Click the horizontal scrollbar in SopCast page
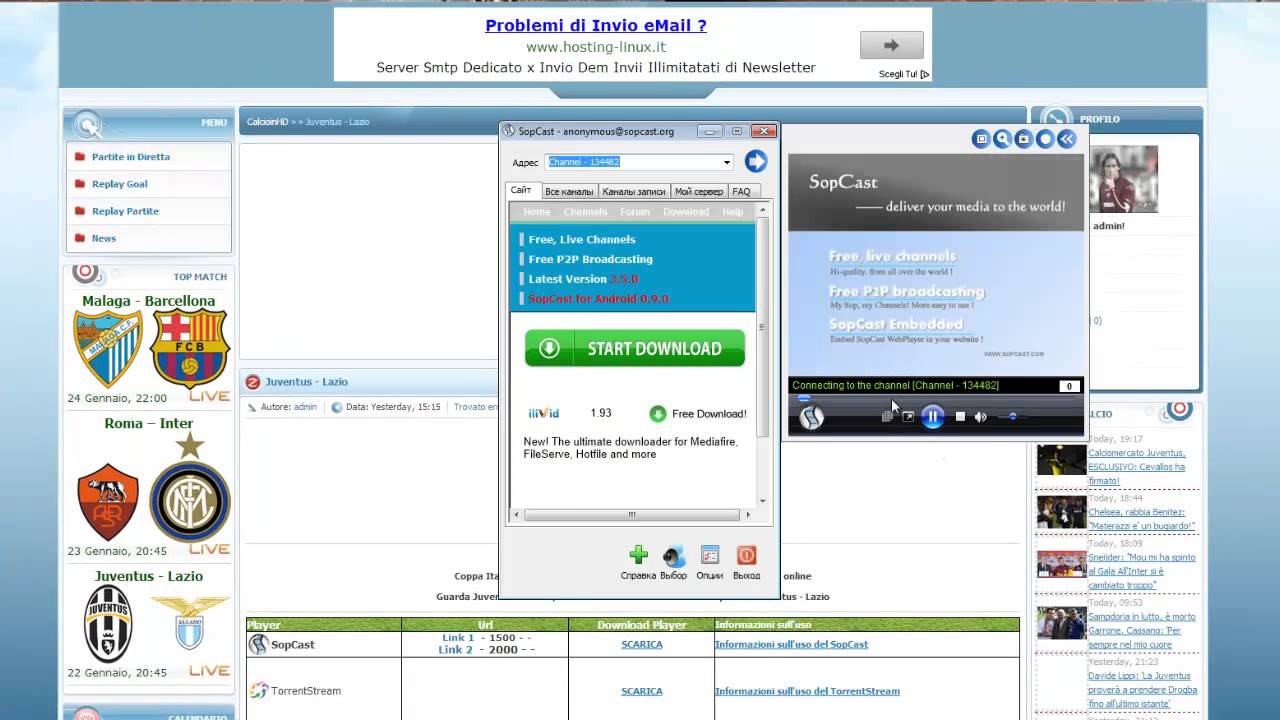 pos(632,515)
